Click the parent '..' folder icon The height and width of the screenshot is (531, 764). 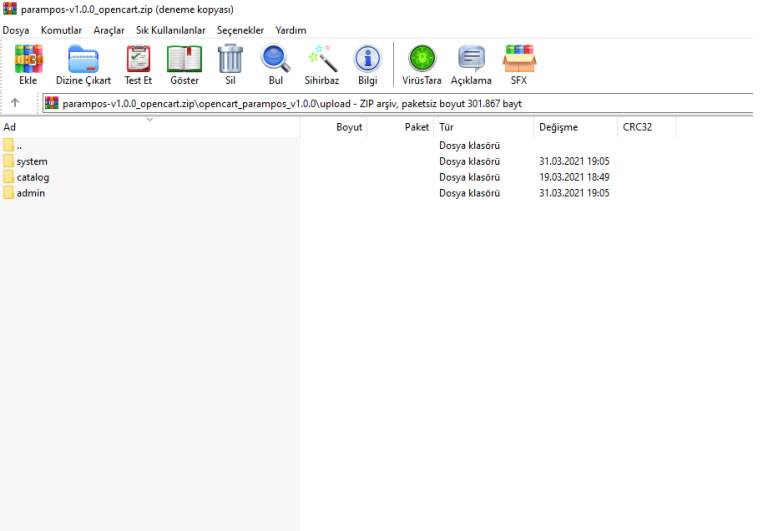[x=8, y=145]
